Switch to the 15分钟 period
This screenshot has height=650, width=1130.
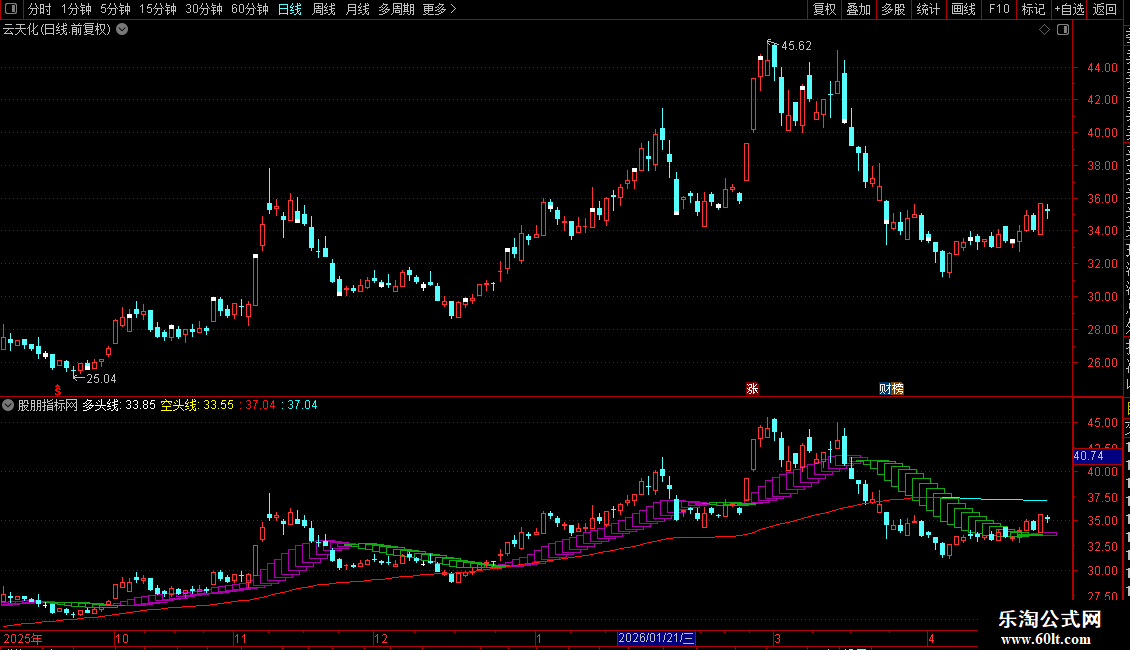pyautogui.click(x=158, y=9)
